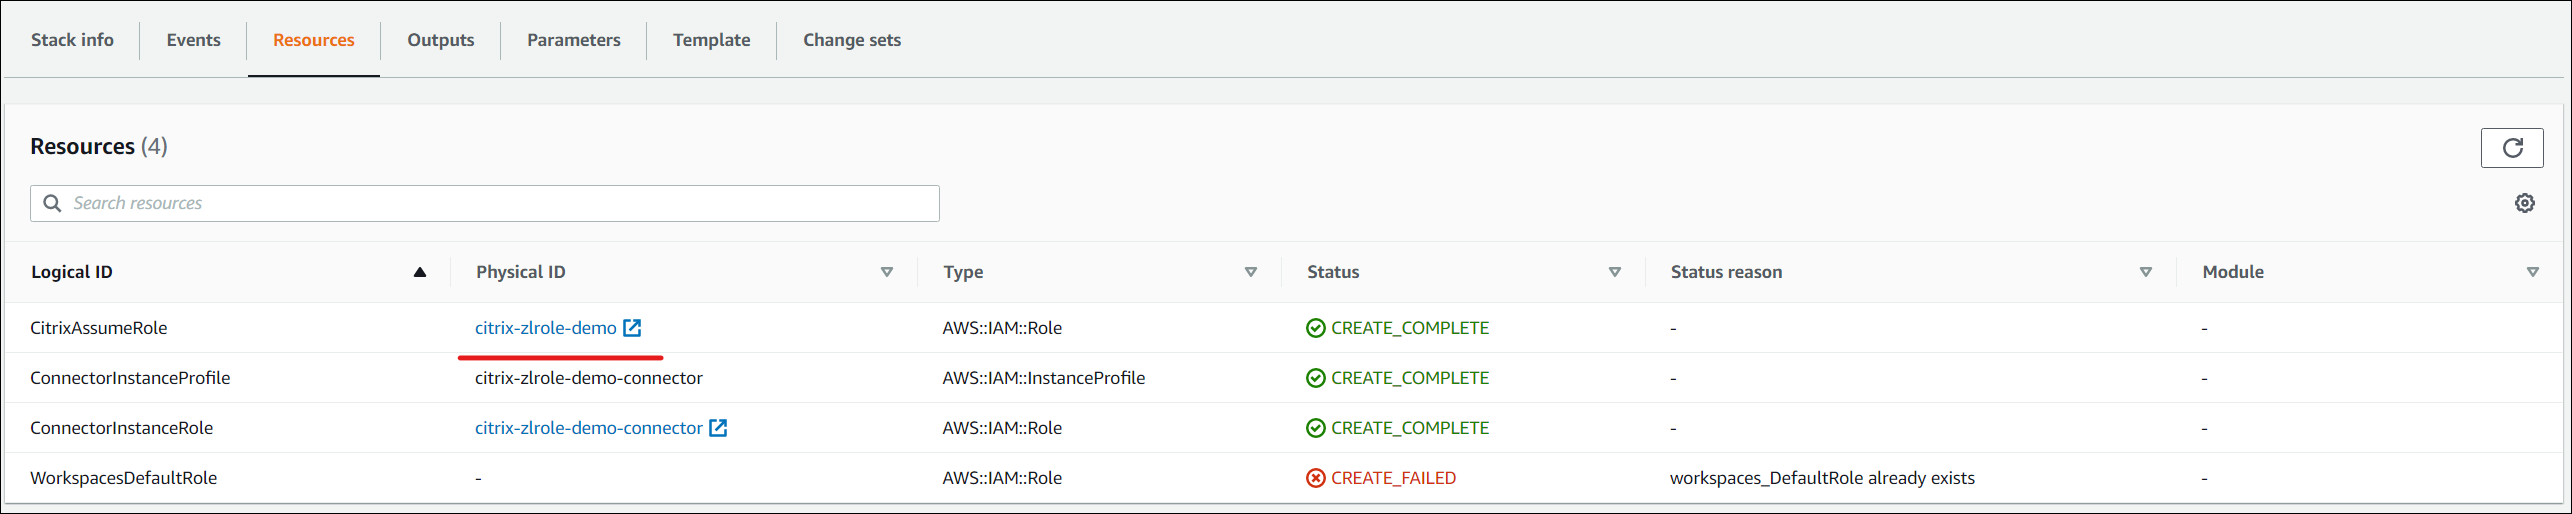The width and height of the screenshot is (2572, 514).
Task: Click the CREATE_FAILED red error icon
Action: [x=1315, y=478]
